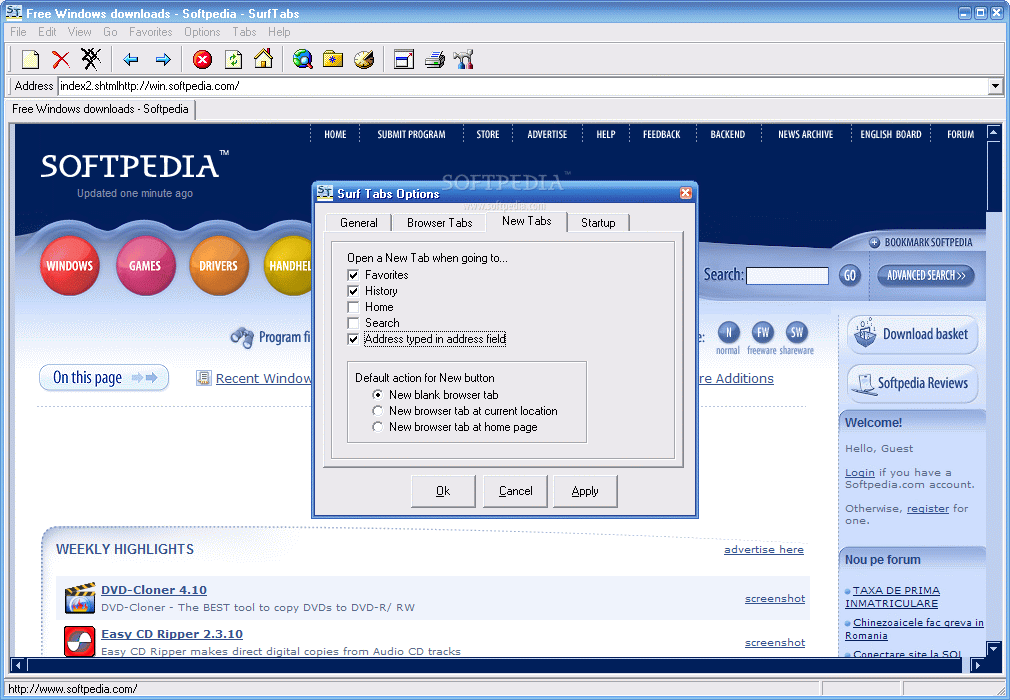Viewport: 1010px width, 700px height.
Task: Click the Apply button
Action: tap(585, 491)
